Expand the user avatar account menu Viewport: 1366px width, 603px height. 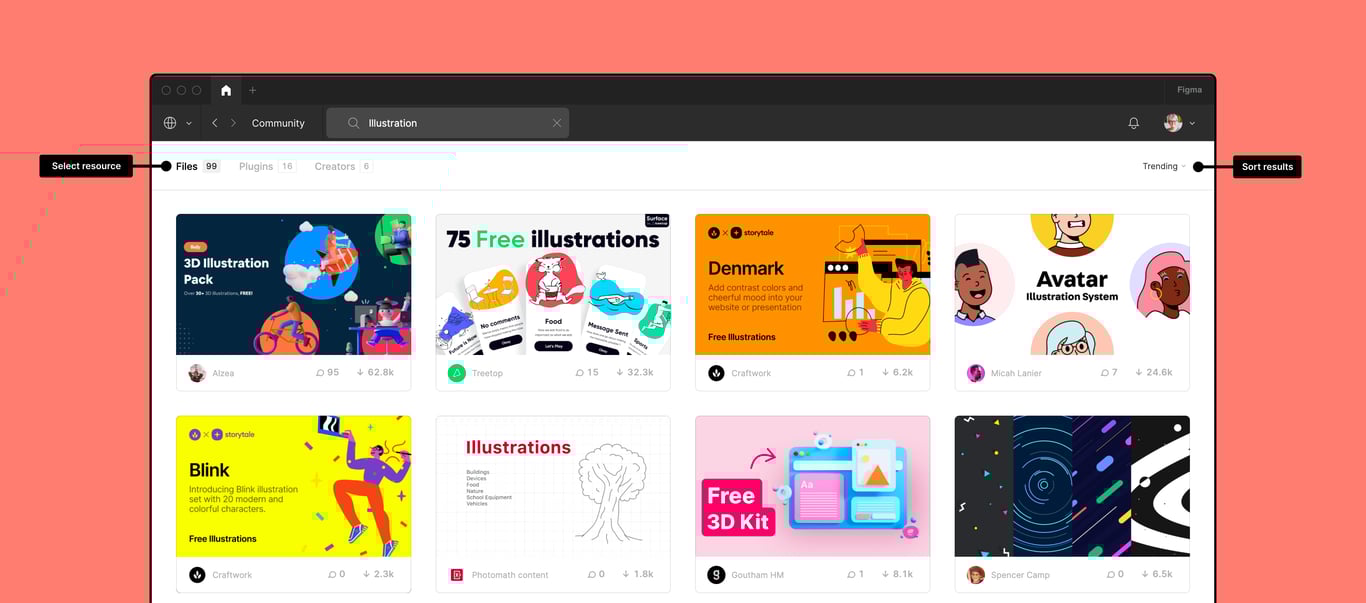[1180, 123]
